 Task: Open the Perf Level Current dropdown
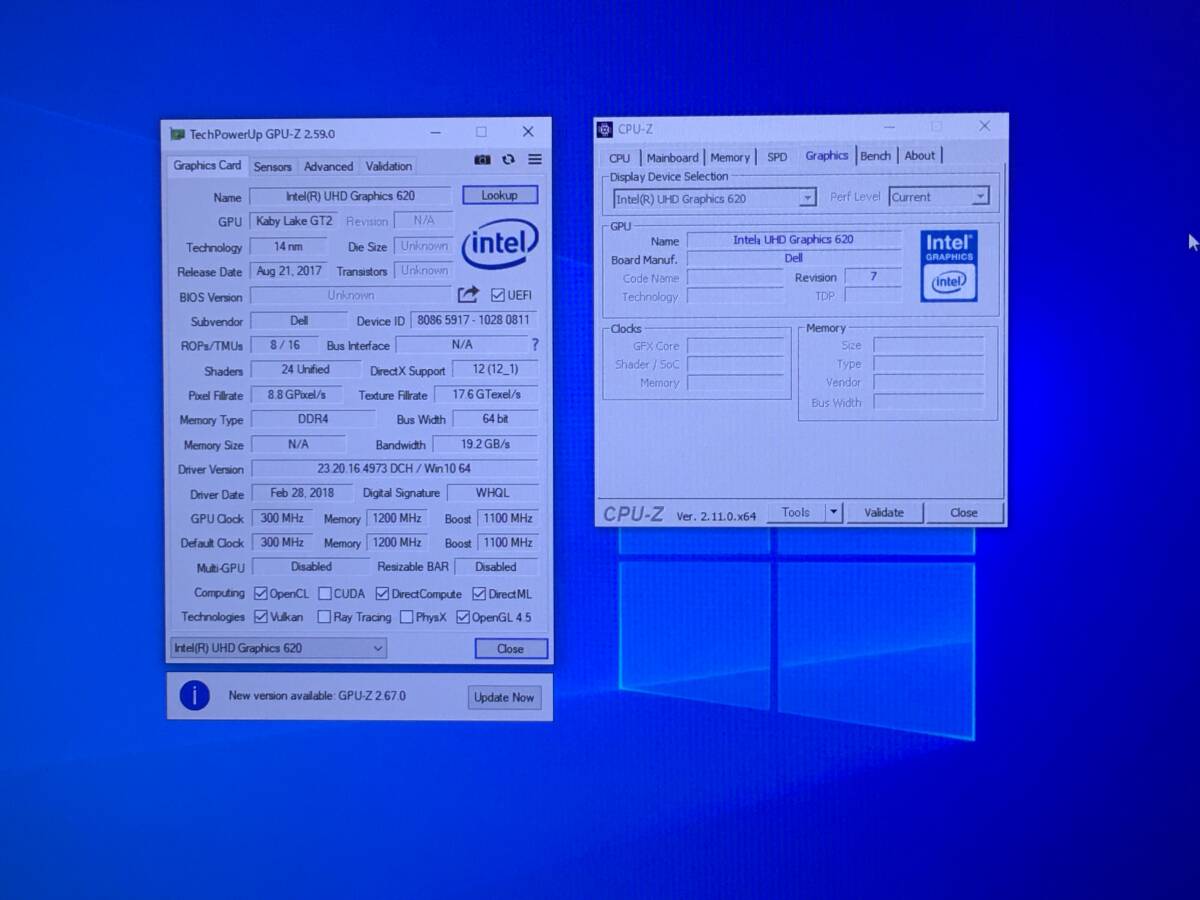click(x=939, y=197)
